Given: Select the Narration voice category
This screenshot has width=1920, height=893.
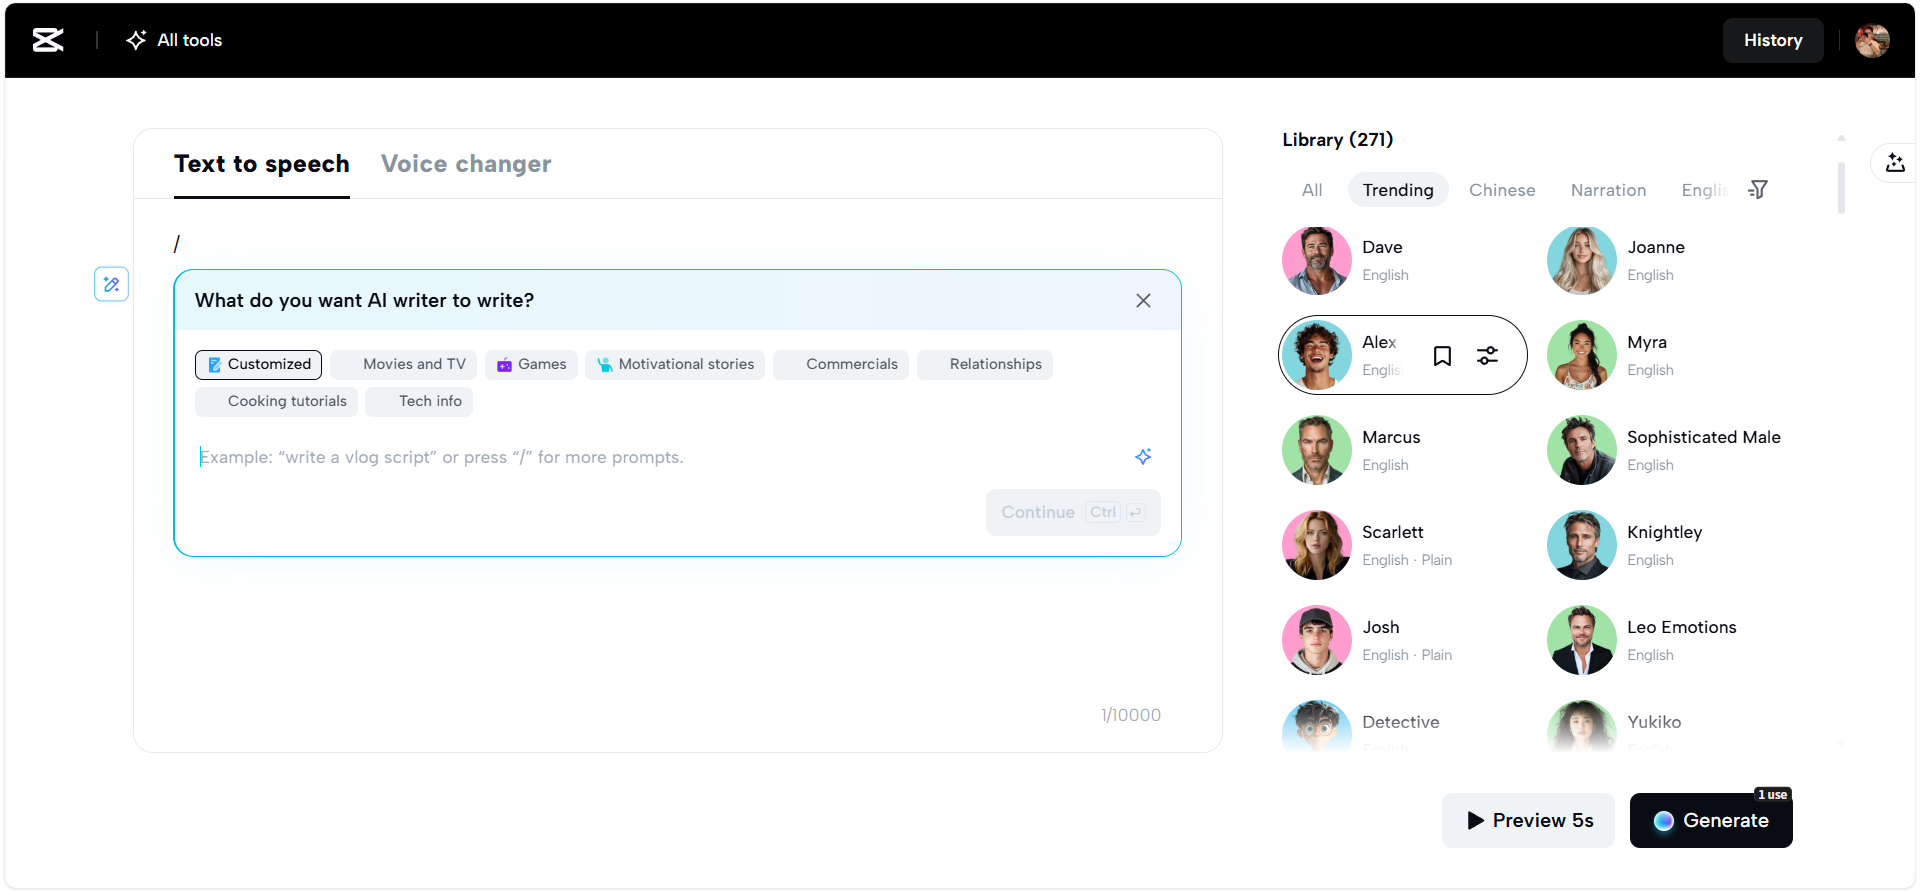Looking at the screenshot, I should (1607, 190).
